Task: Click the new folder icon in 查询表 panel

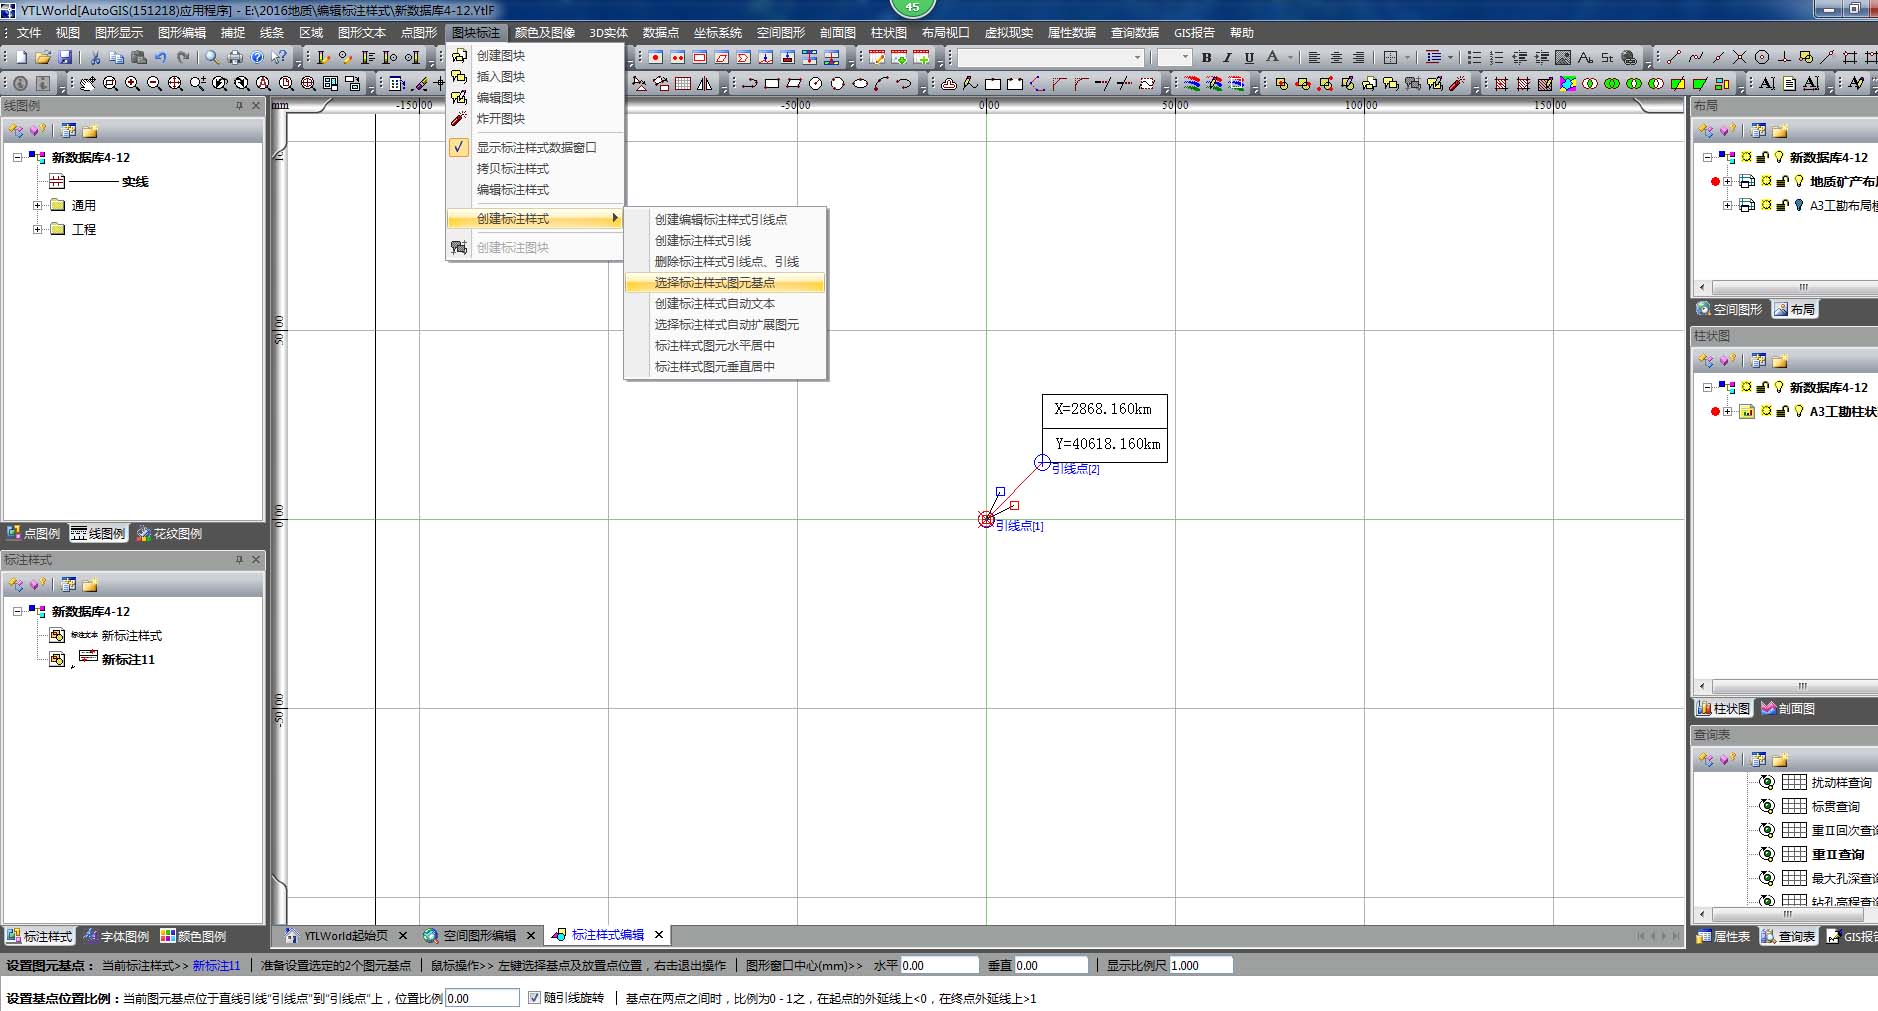Action: coord(1780,760)
